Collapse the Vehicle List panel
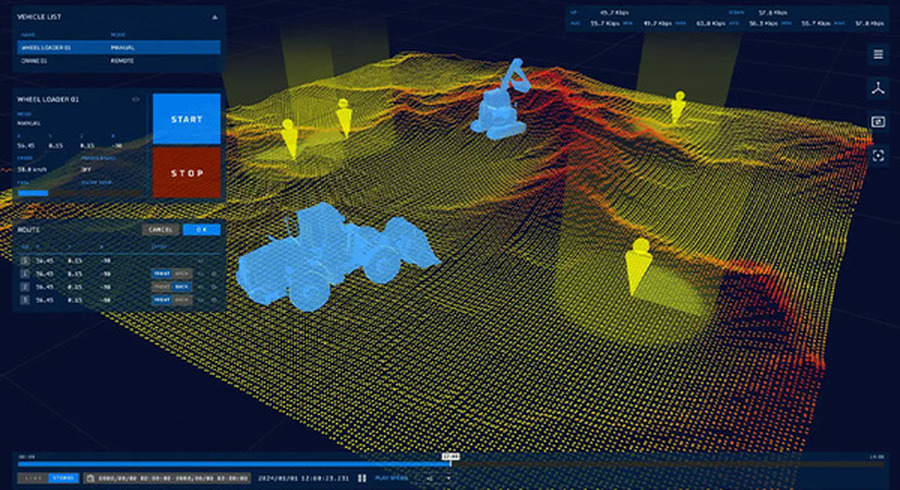The height and width of the screenshot is (490, 900). [x=213, y=17]
